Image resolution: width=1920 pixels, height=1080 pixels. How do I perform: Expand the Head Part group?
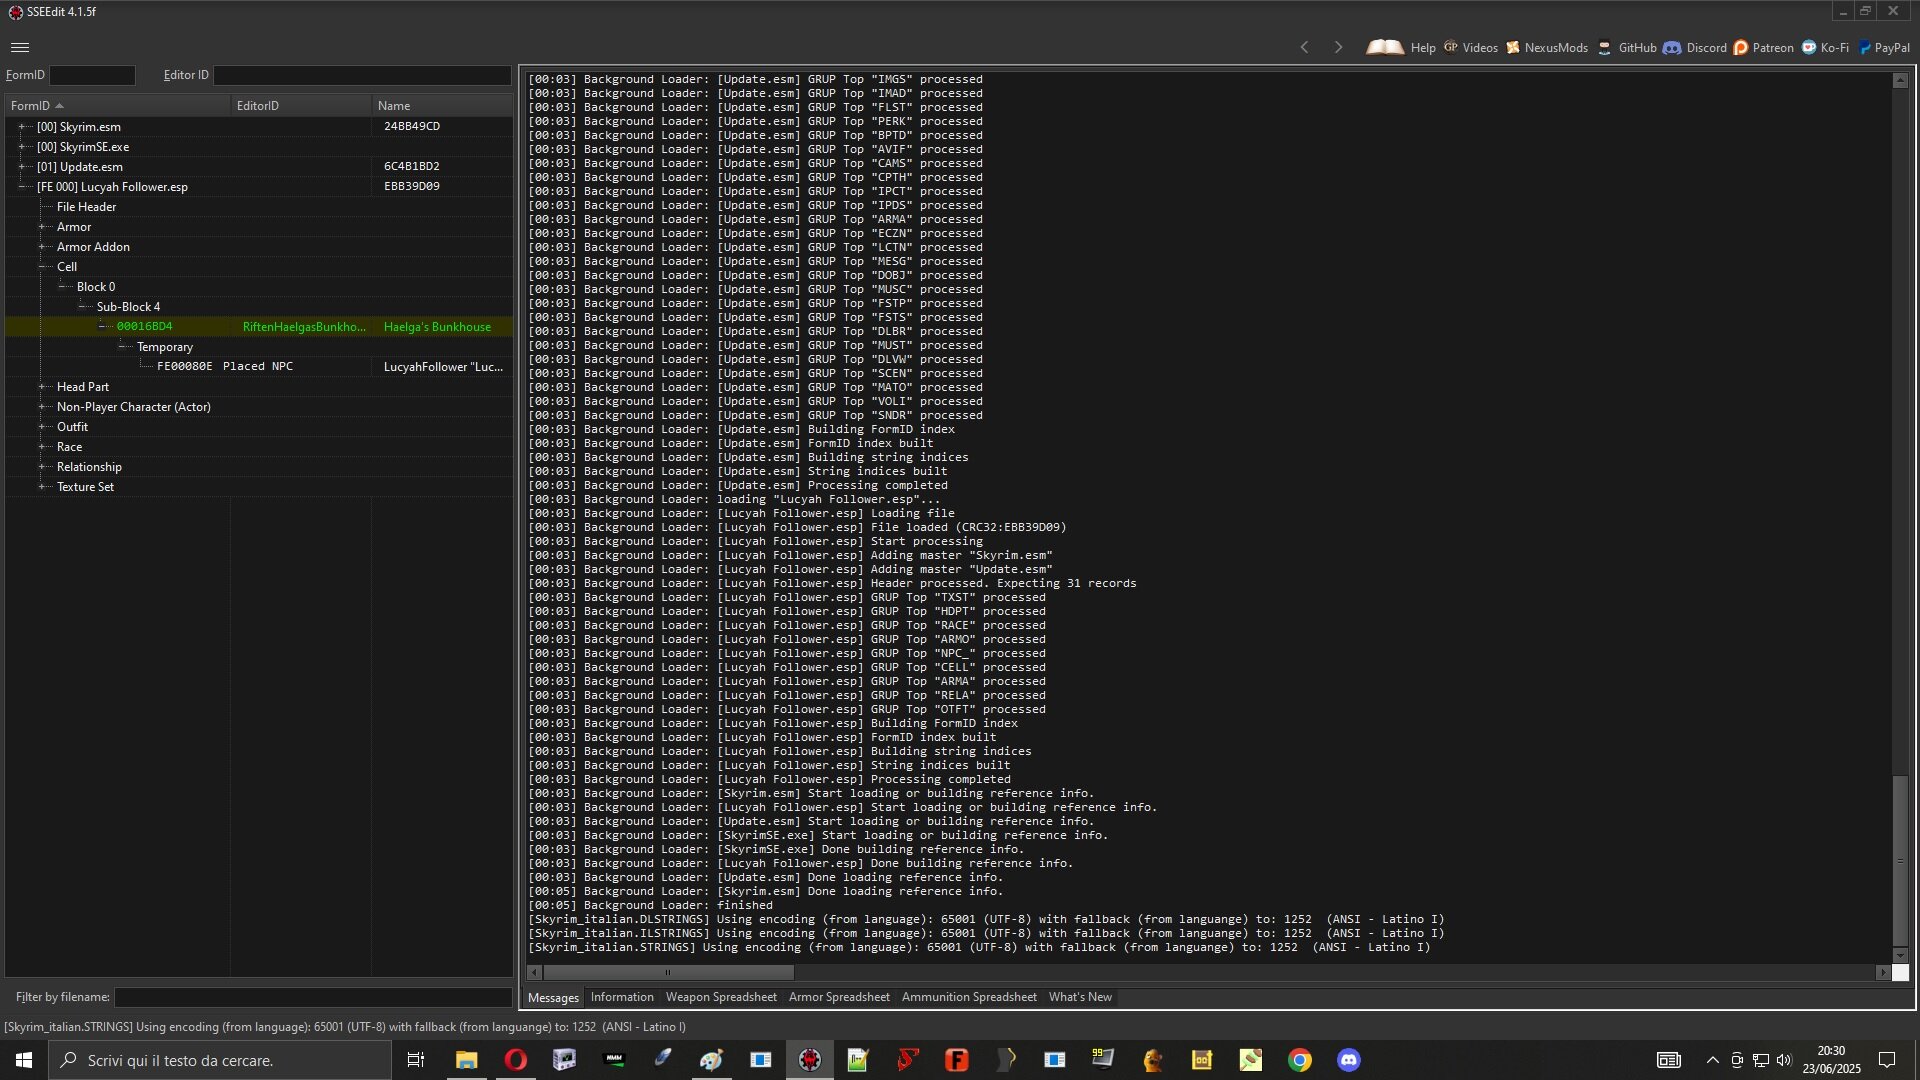pyautogui.click(x=41, y=387)
